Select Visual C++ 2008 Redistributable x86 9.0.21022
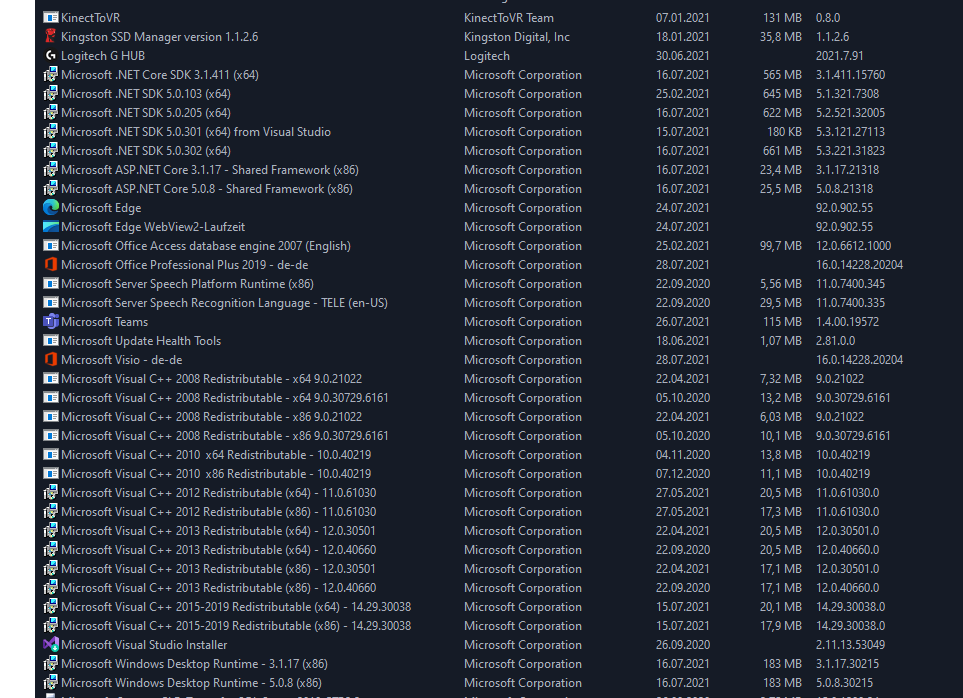This screenshot has height=698, width=963. [211, 417]
